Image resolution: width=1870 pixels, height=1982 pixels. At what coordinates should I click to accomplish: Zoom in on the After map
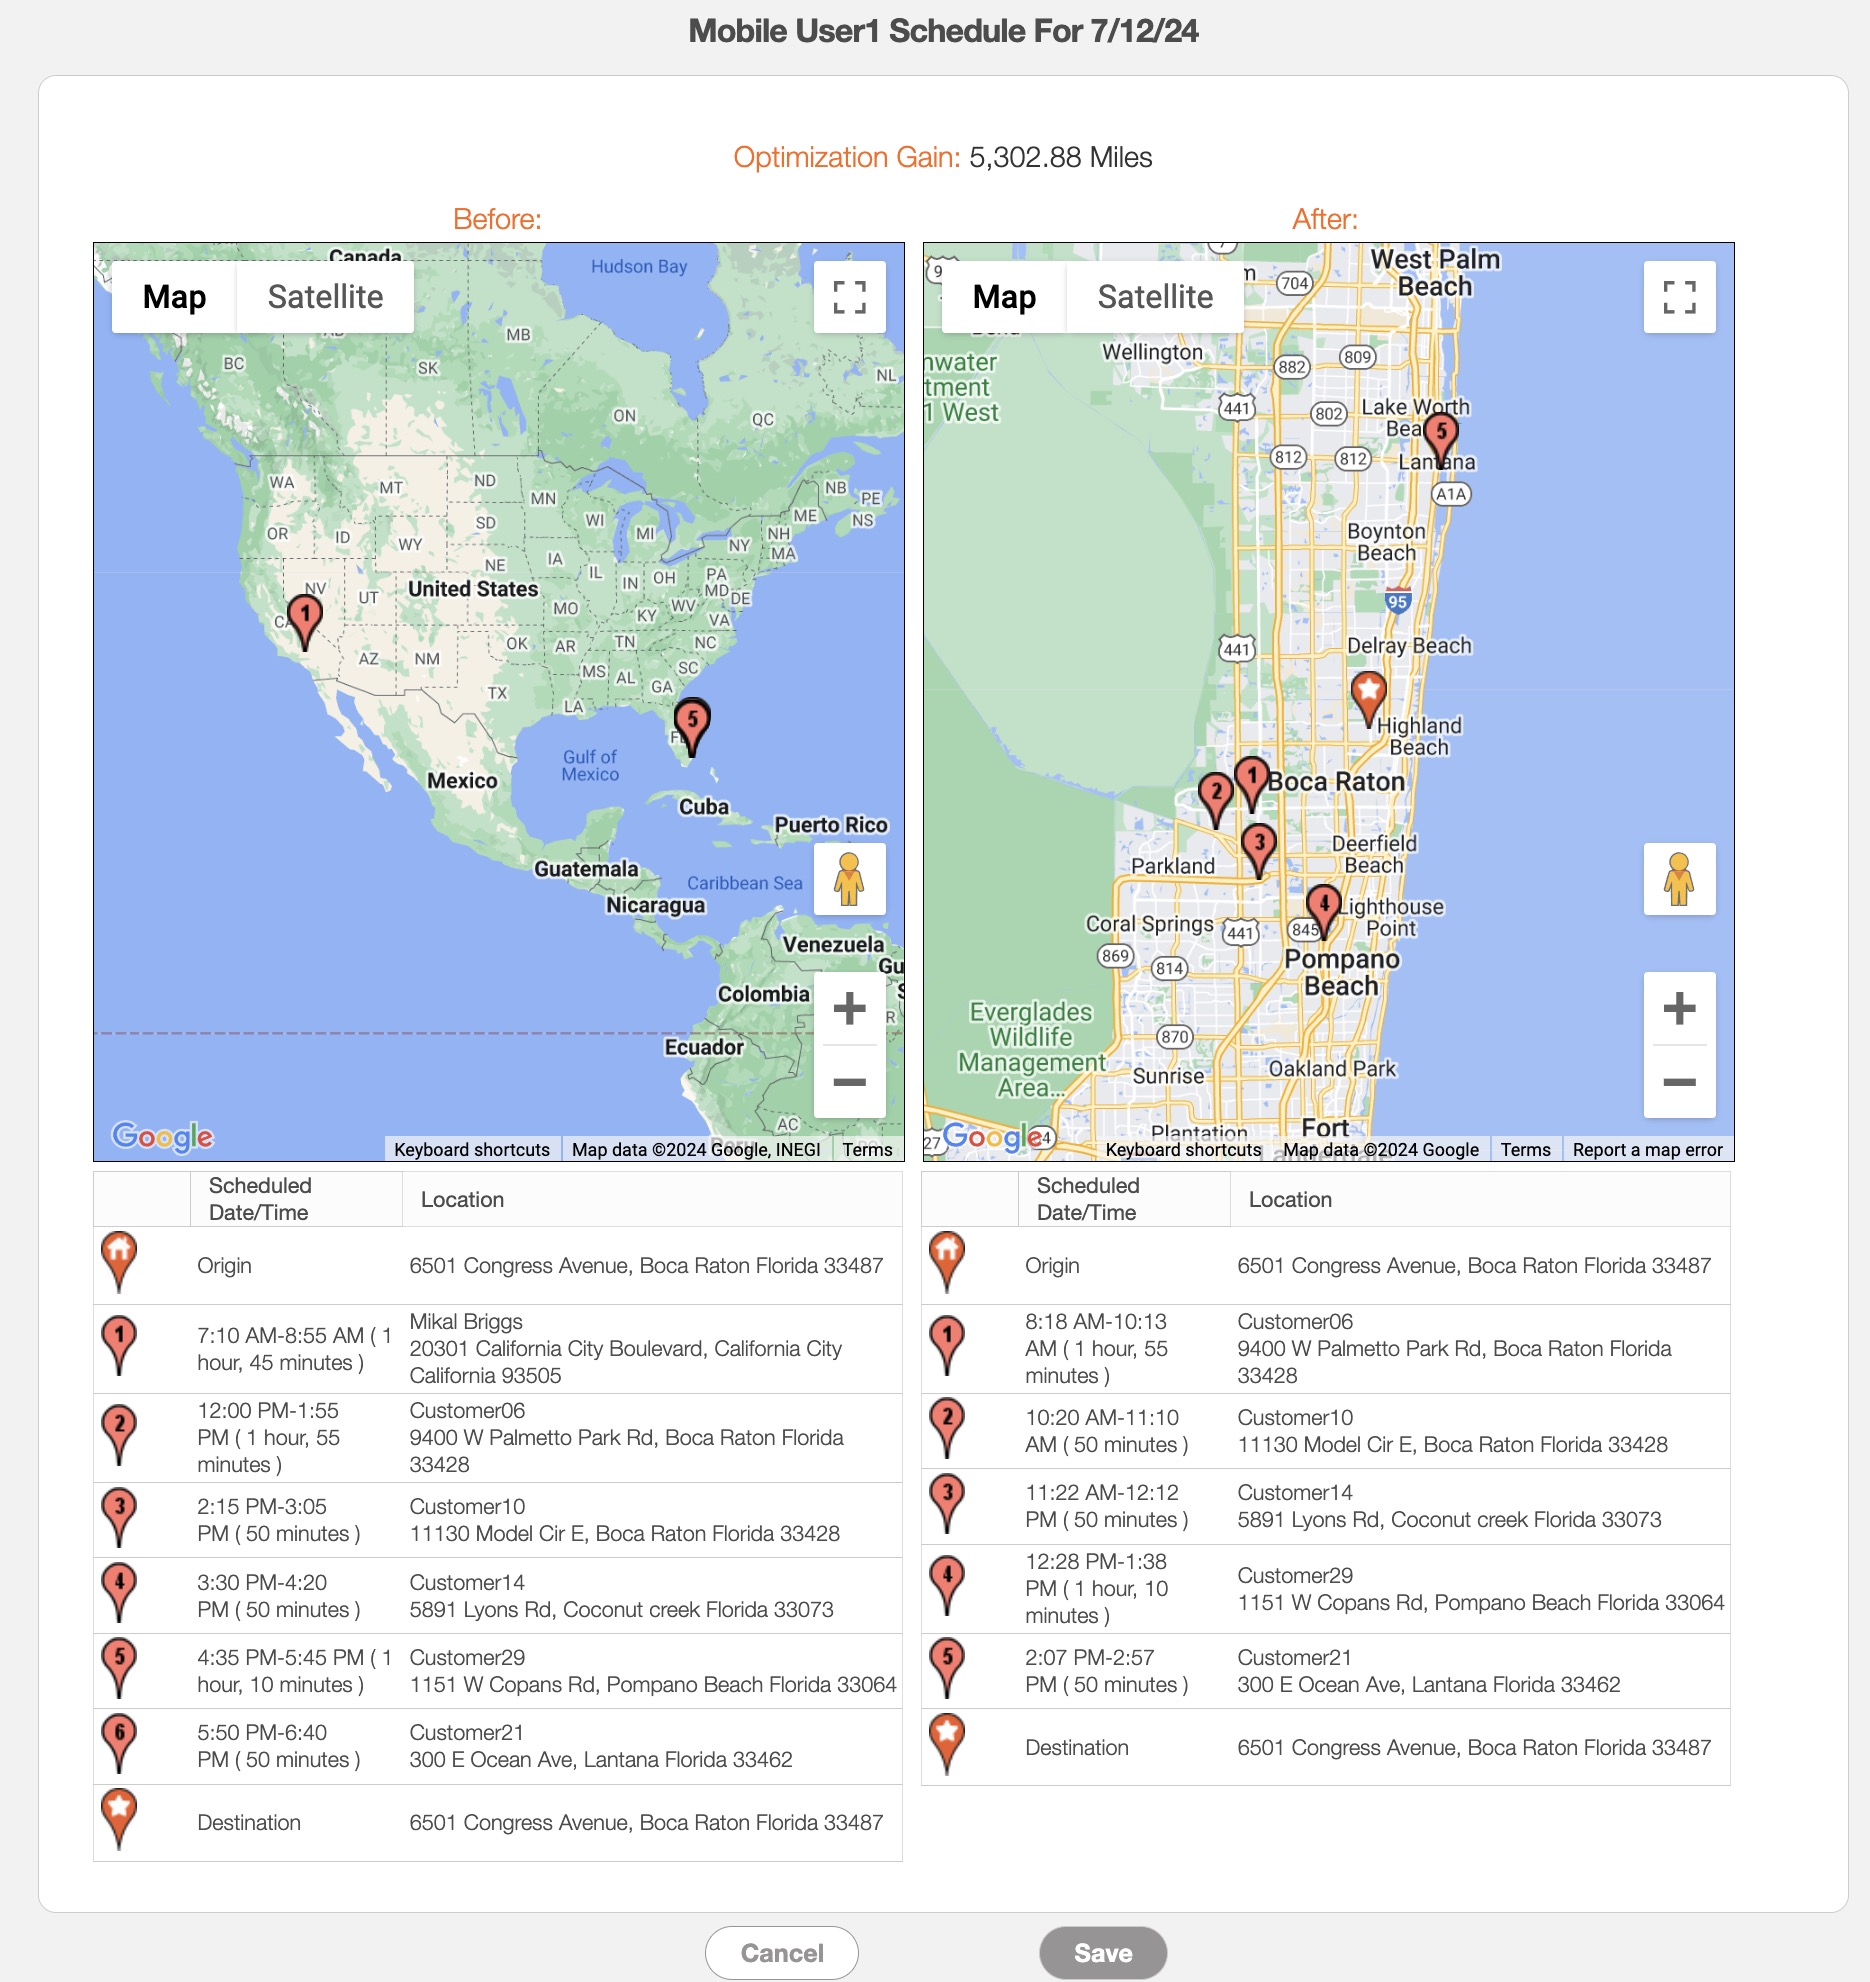coord(1679,1008)
